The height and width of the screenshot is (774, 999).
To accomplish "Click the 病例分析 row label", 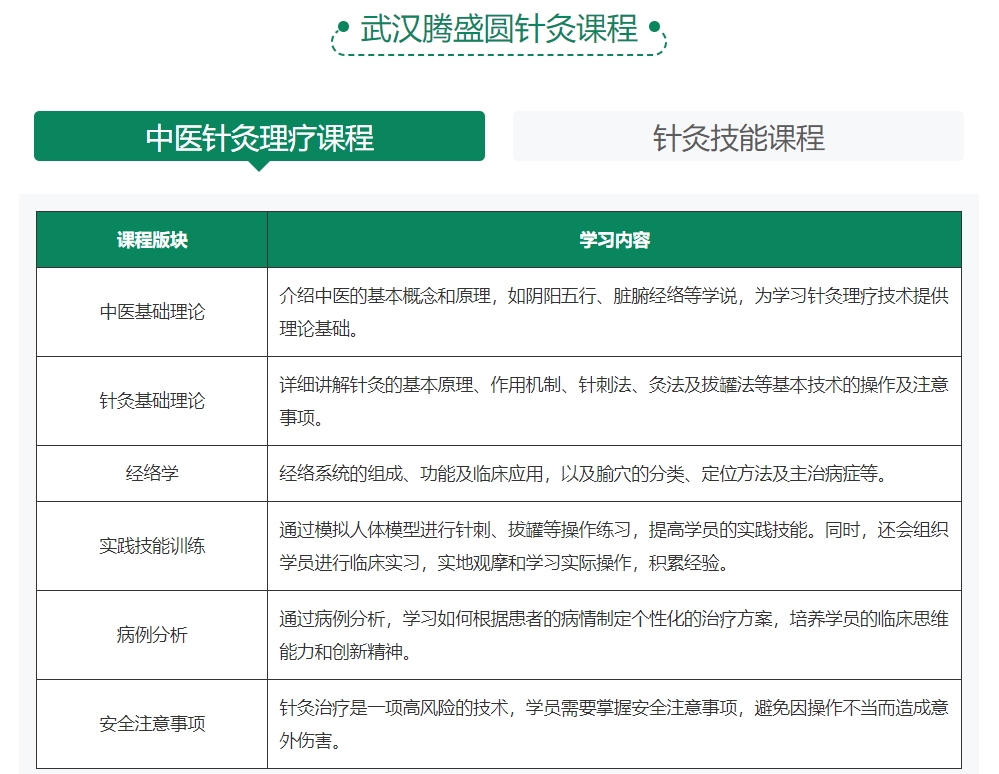I will 152,635.
